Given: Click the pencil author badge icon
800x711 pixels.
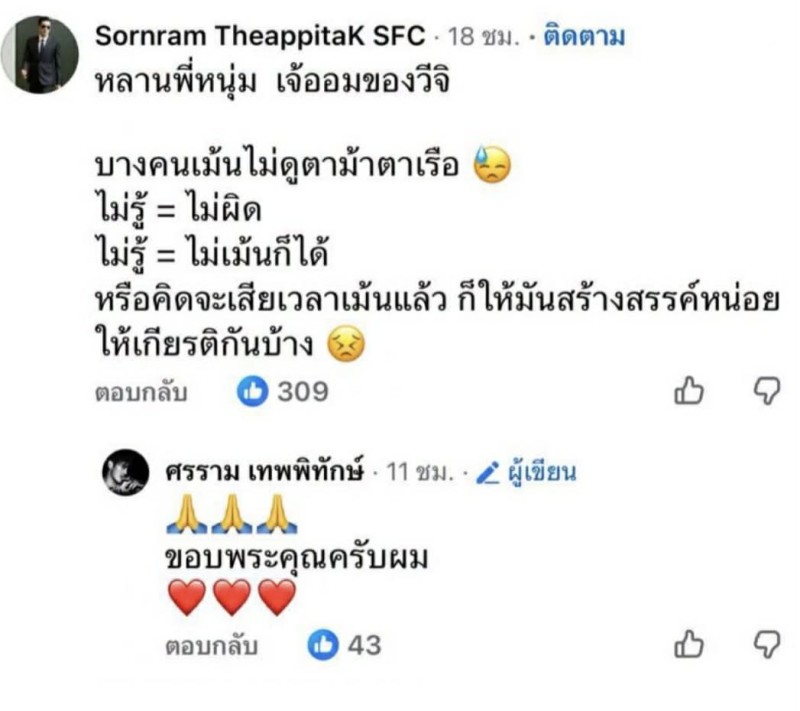Looking at the screenshot, I should pos(488,472).
